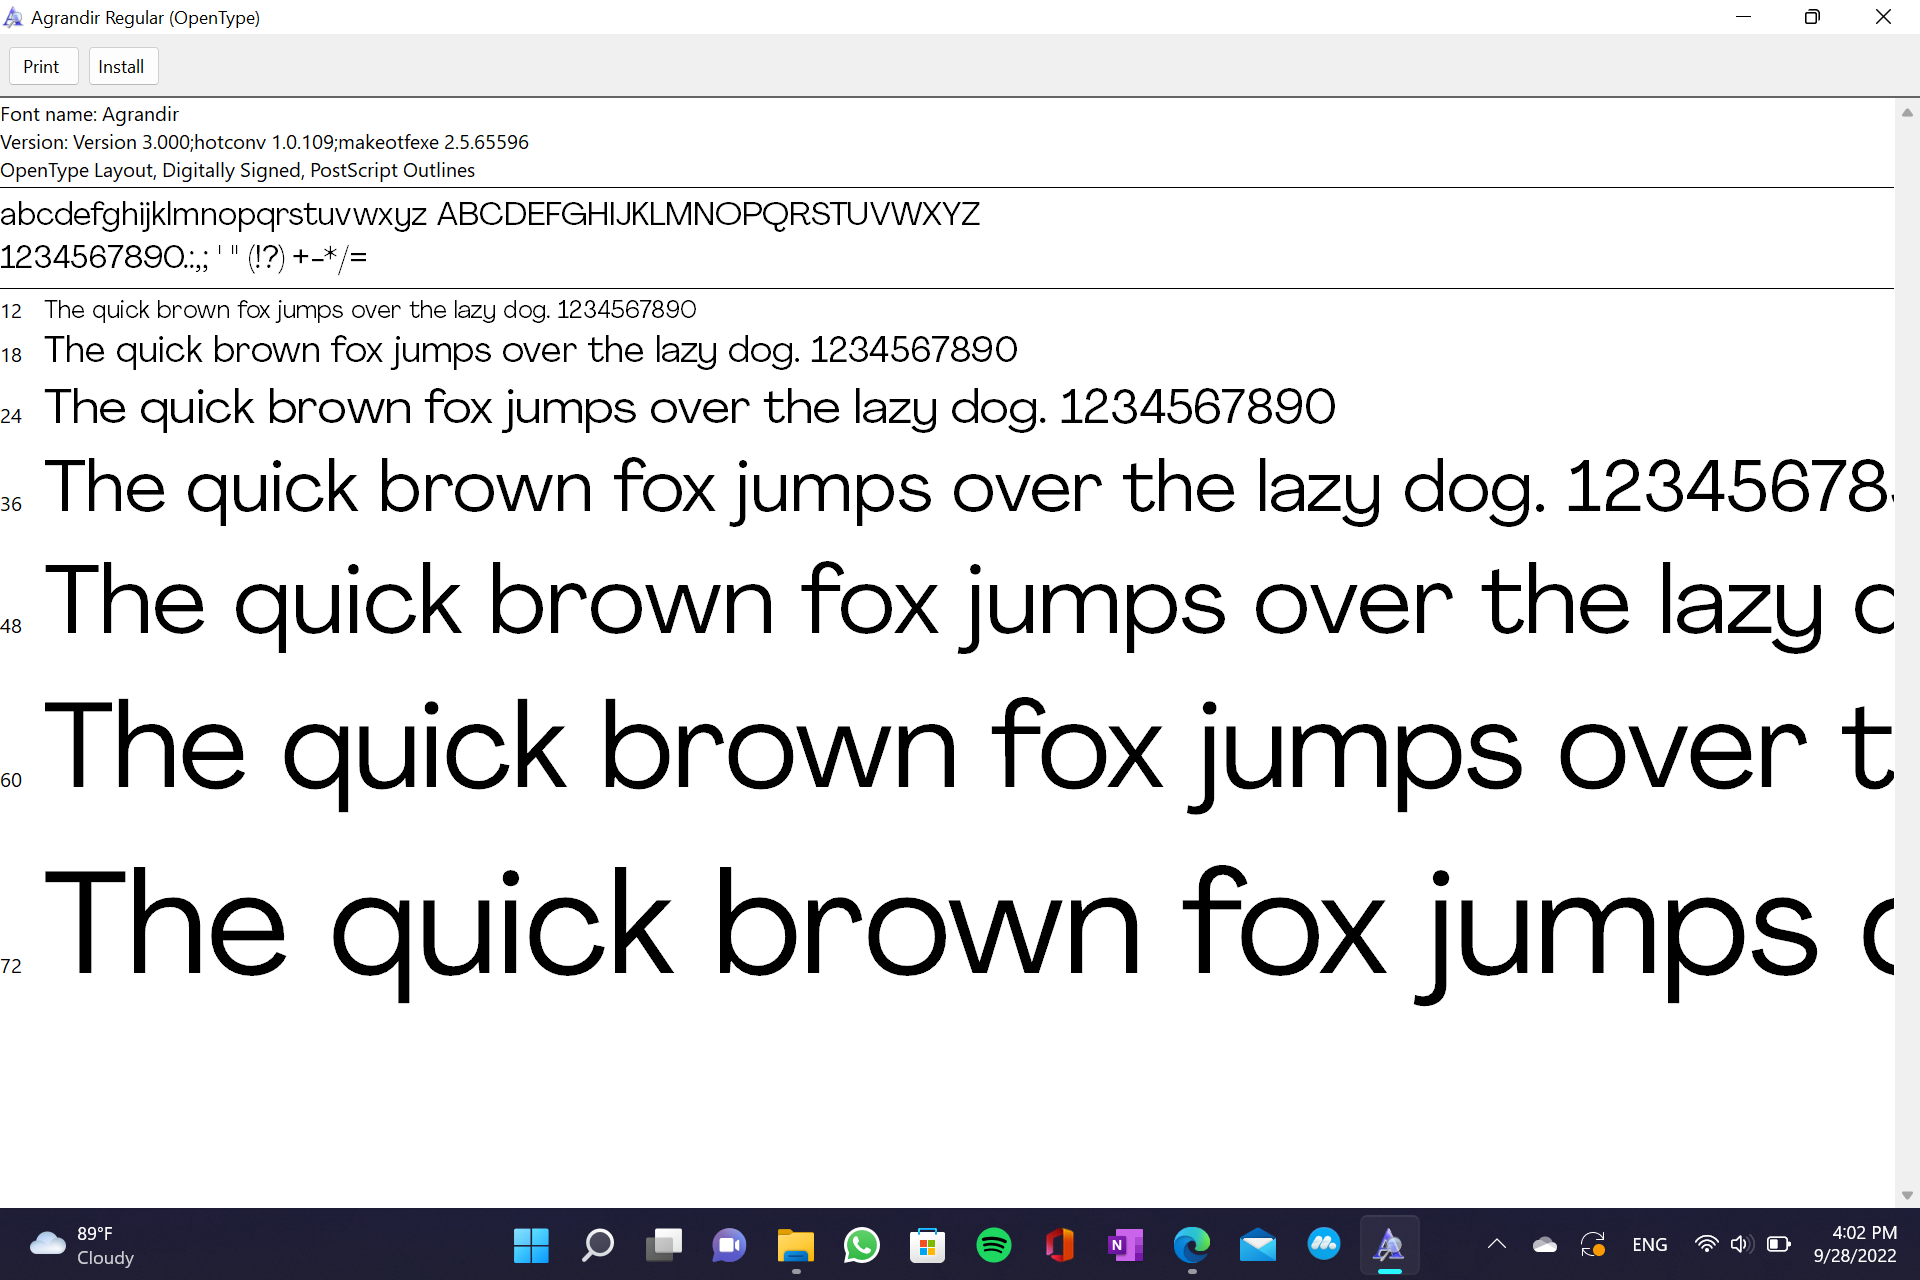Viewport: 1920px width, 1280px height.
Task: Click the Windows Start button
Action: pyautogui.click(x=531, y=1245)
